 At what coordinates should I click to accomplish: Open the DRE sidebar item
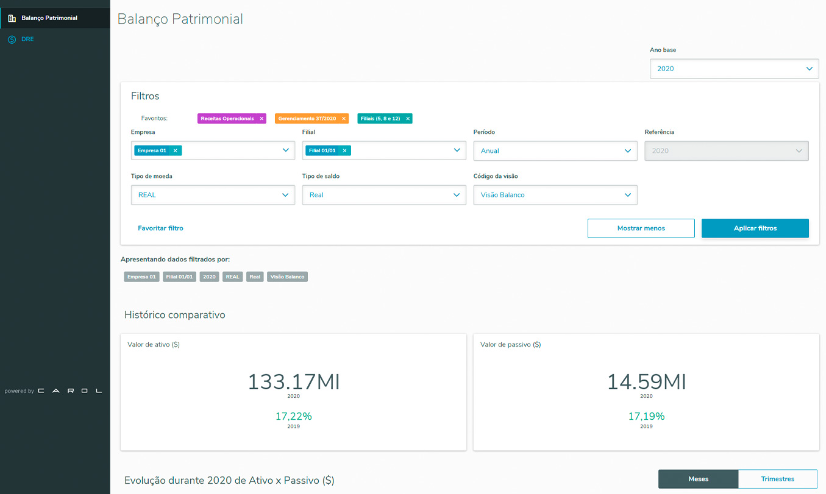point(27,39)
